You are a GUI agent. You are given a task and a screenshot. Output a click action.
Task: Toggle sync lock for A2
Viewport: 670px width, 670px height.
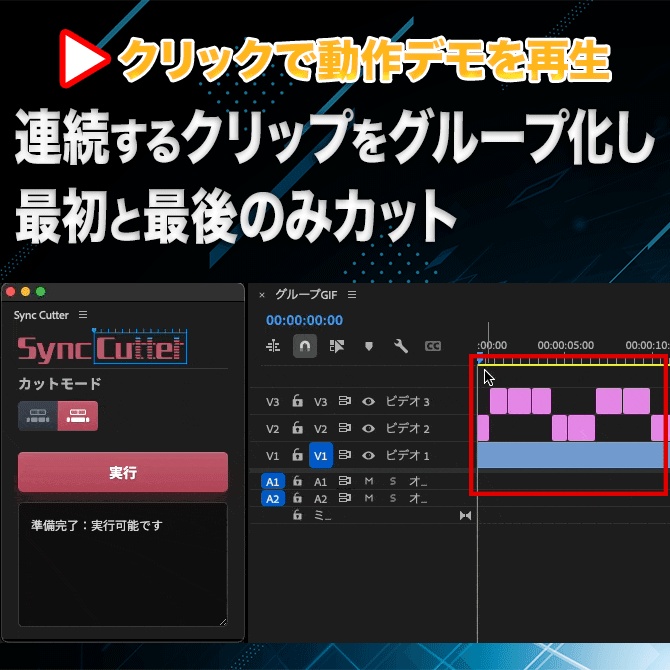pyautogui.click(x=344, y=498)
